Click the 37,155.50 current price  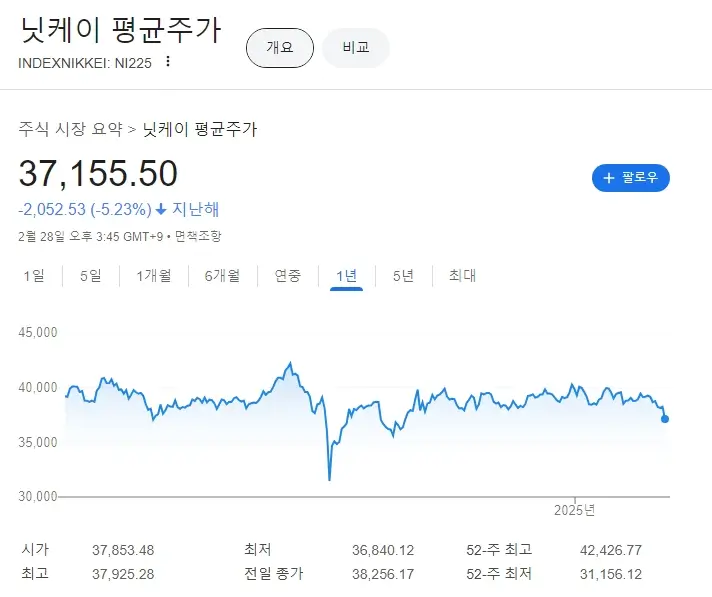98,174
